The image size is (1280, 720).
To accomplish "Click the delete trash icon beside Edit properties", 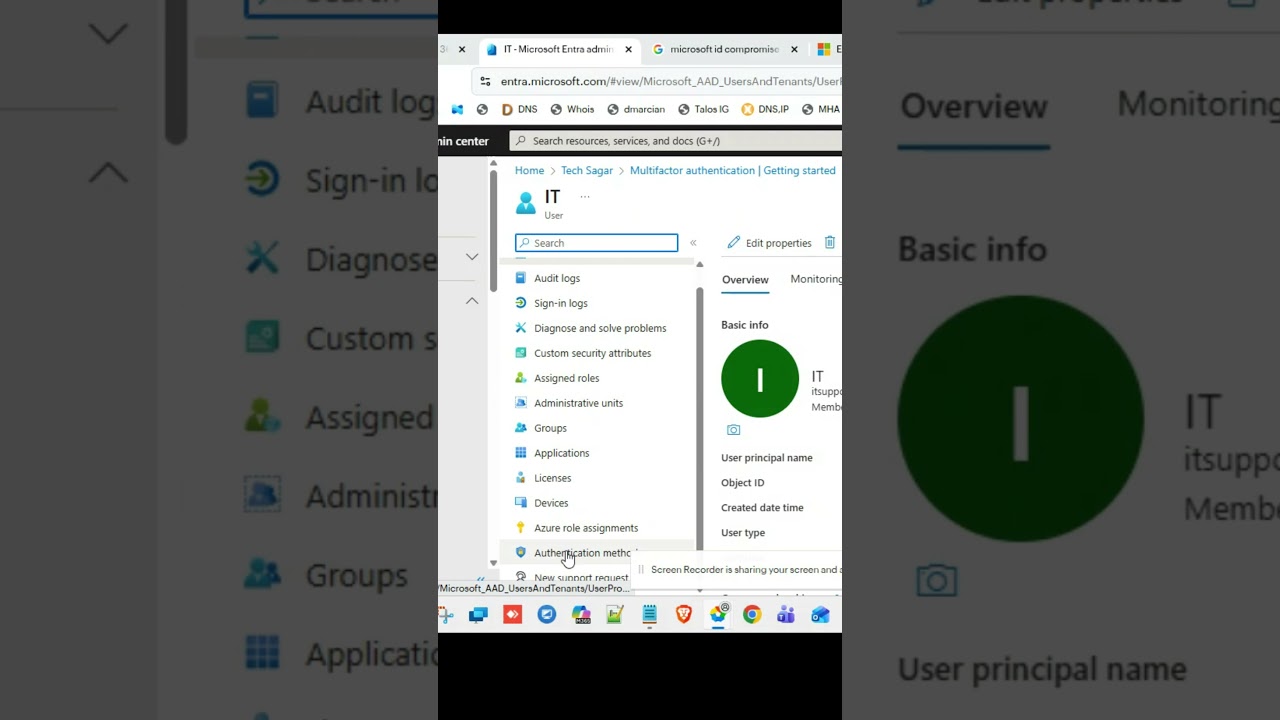I will pyautogui.click(x=829, y=243).
